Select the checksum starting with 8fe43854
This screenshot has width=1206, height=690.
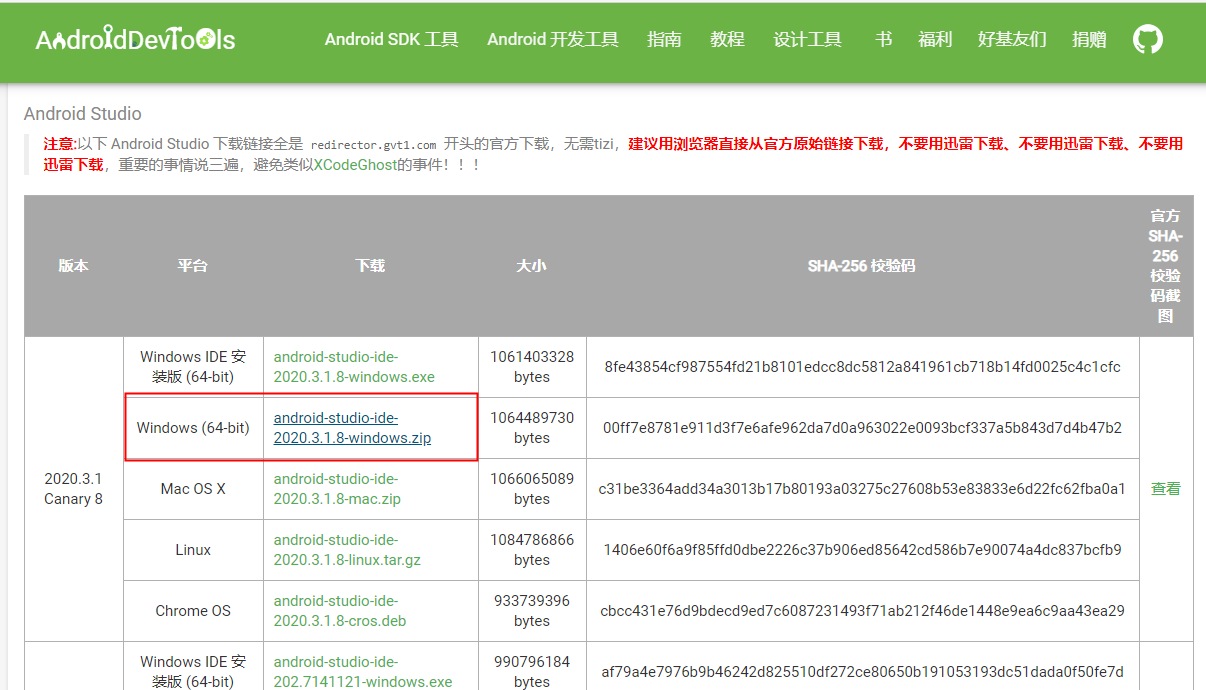point(862,367)
